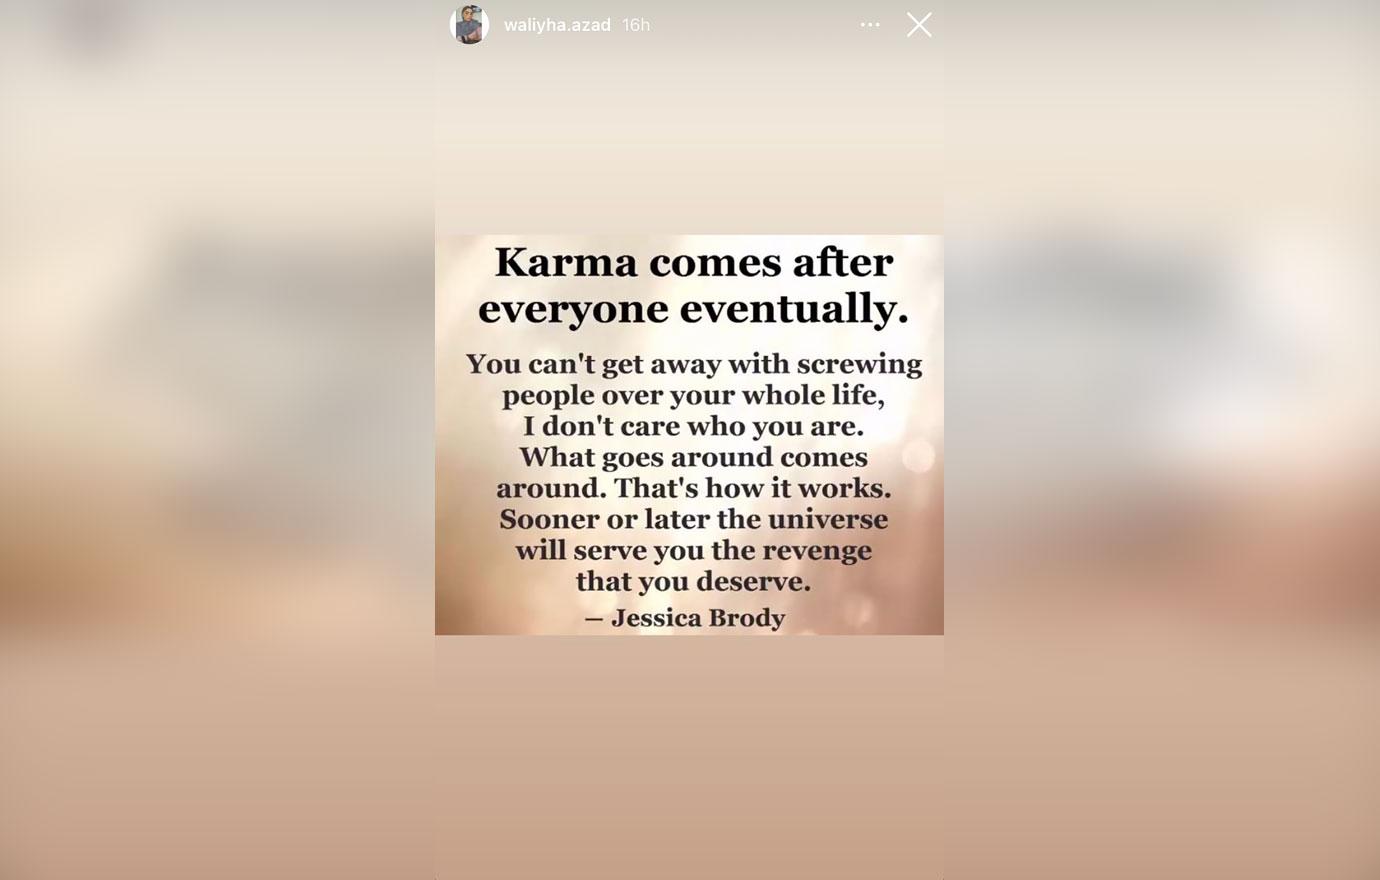Open the waliyha.azad username link

(x=557, y=25)
